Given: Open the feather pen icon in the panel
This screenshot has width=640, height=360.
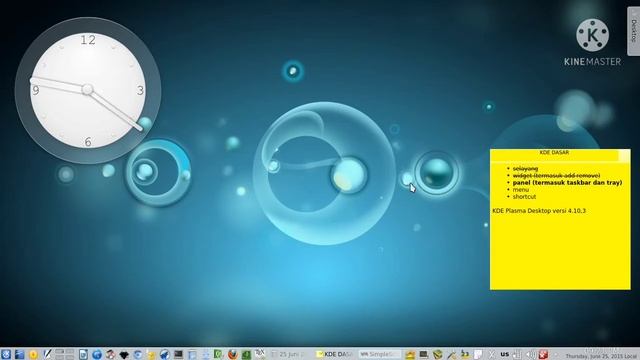Looking at the screenshot, I should [x=47, y=354].
